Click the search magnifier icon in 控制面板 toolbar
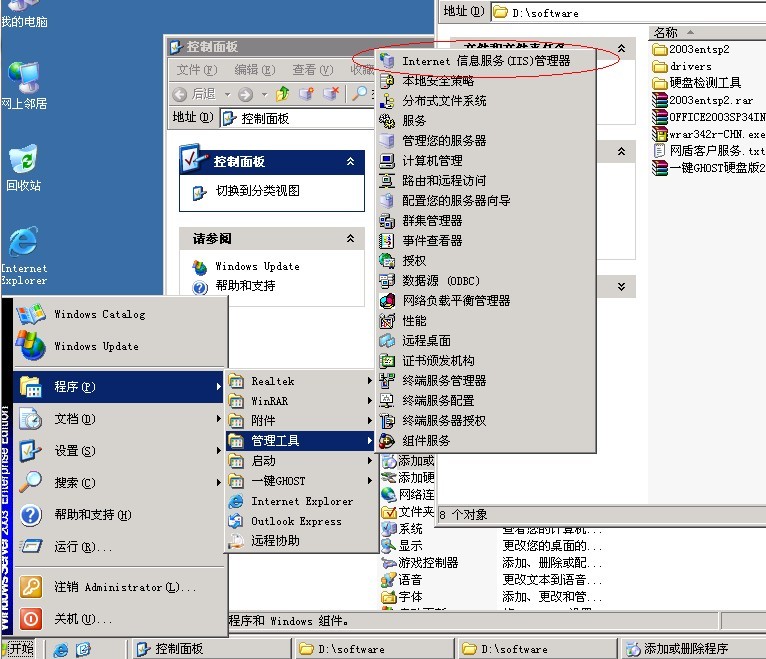 [x=360, y=94]
